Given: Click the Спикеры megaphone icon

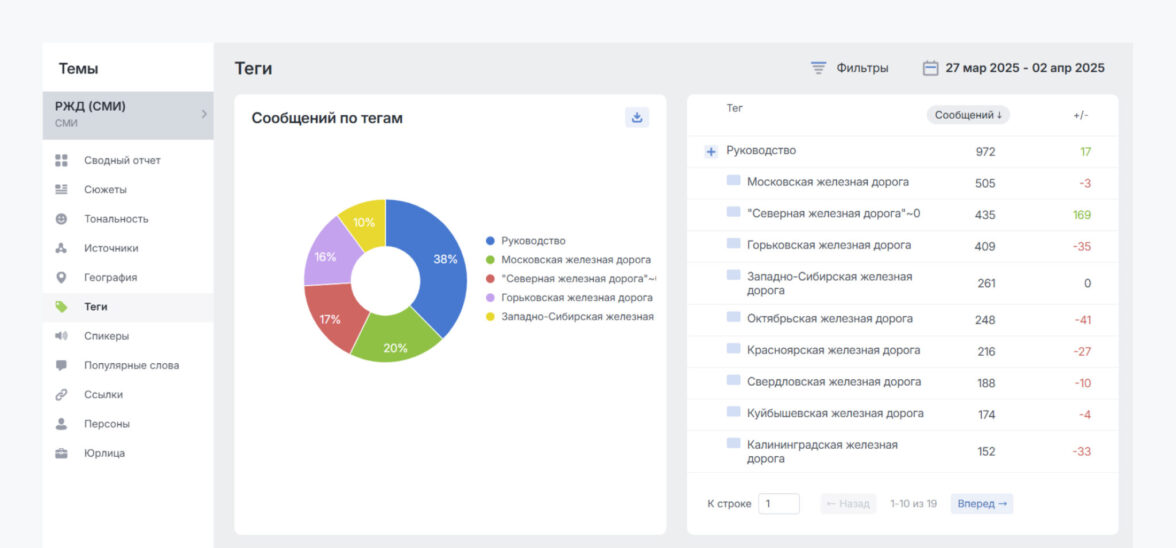Looking at the screenshot, I should click(62, 336).
